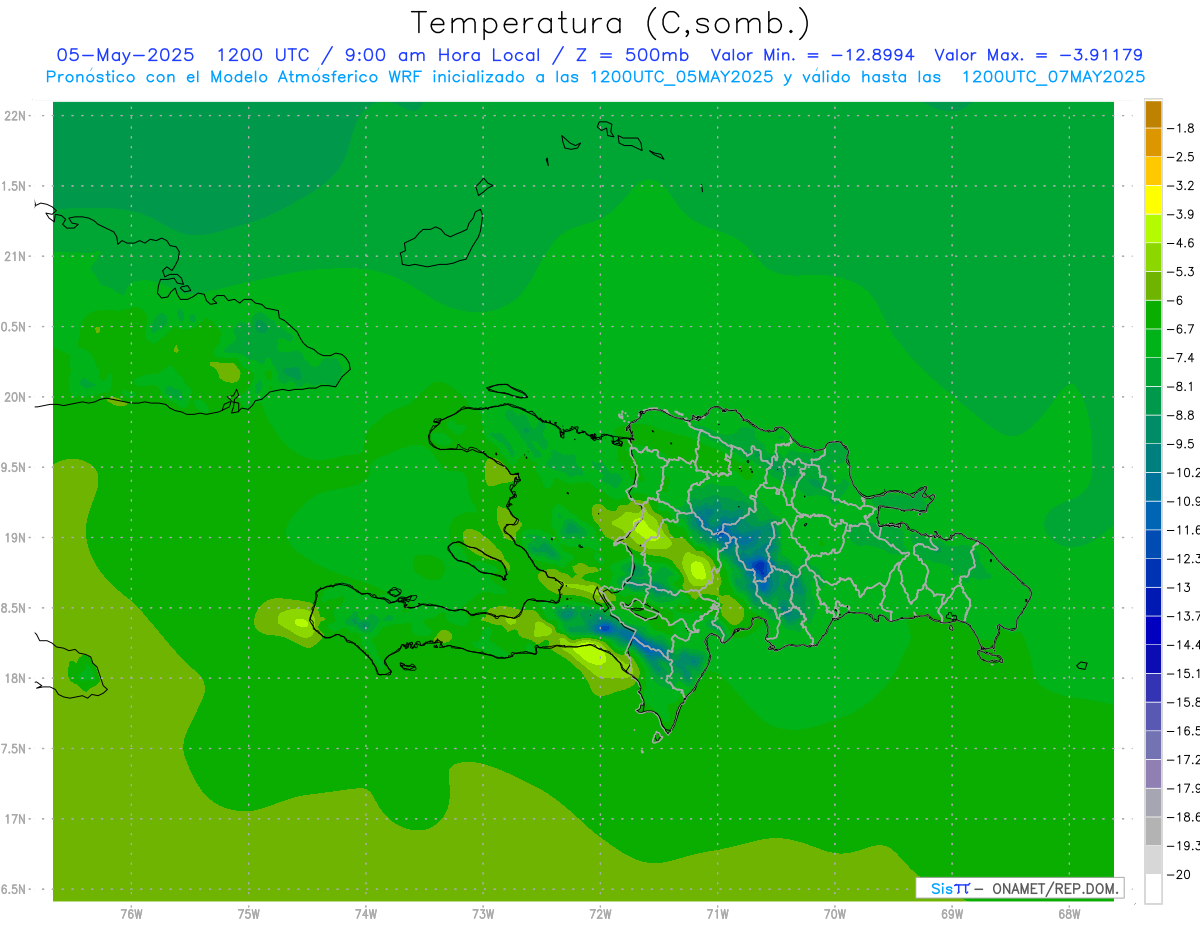
Task: Click the colorbar label "-9.5"
Action: pyautogui.click(x=1183, y=443)
